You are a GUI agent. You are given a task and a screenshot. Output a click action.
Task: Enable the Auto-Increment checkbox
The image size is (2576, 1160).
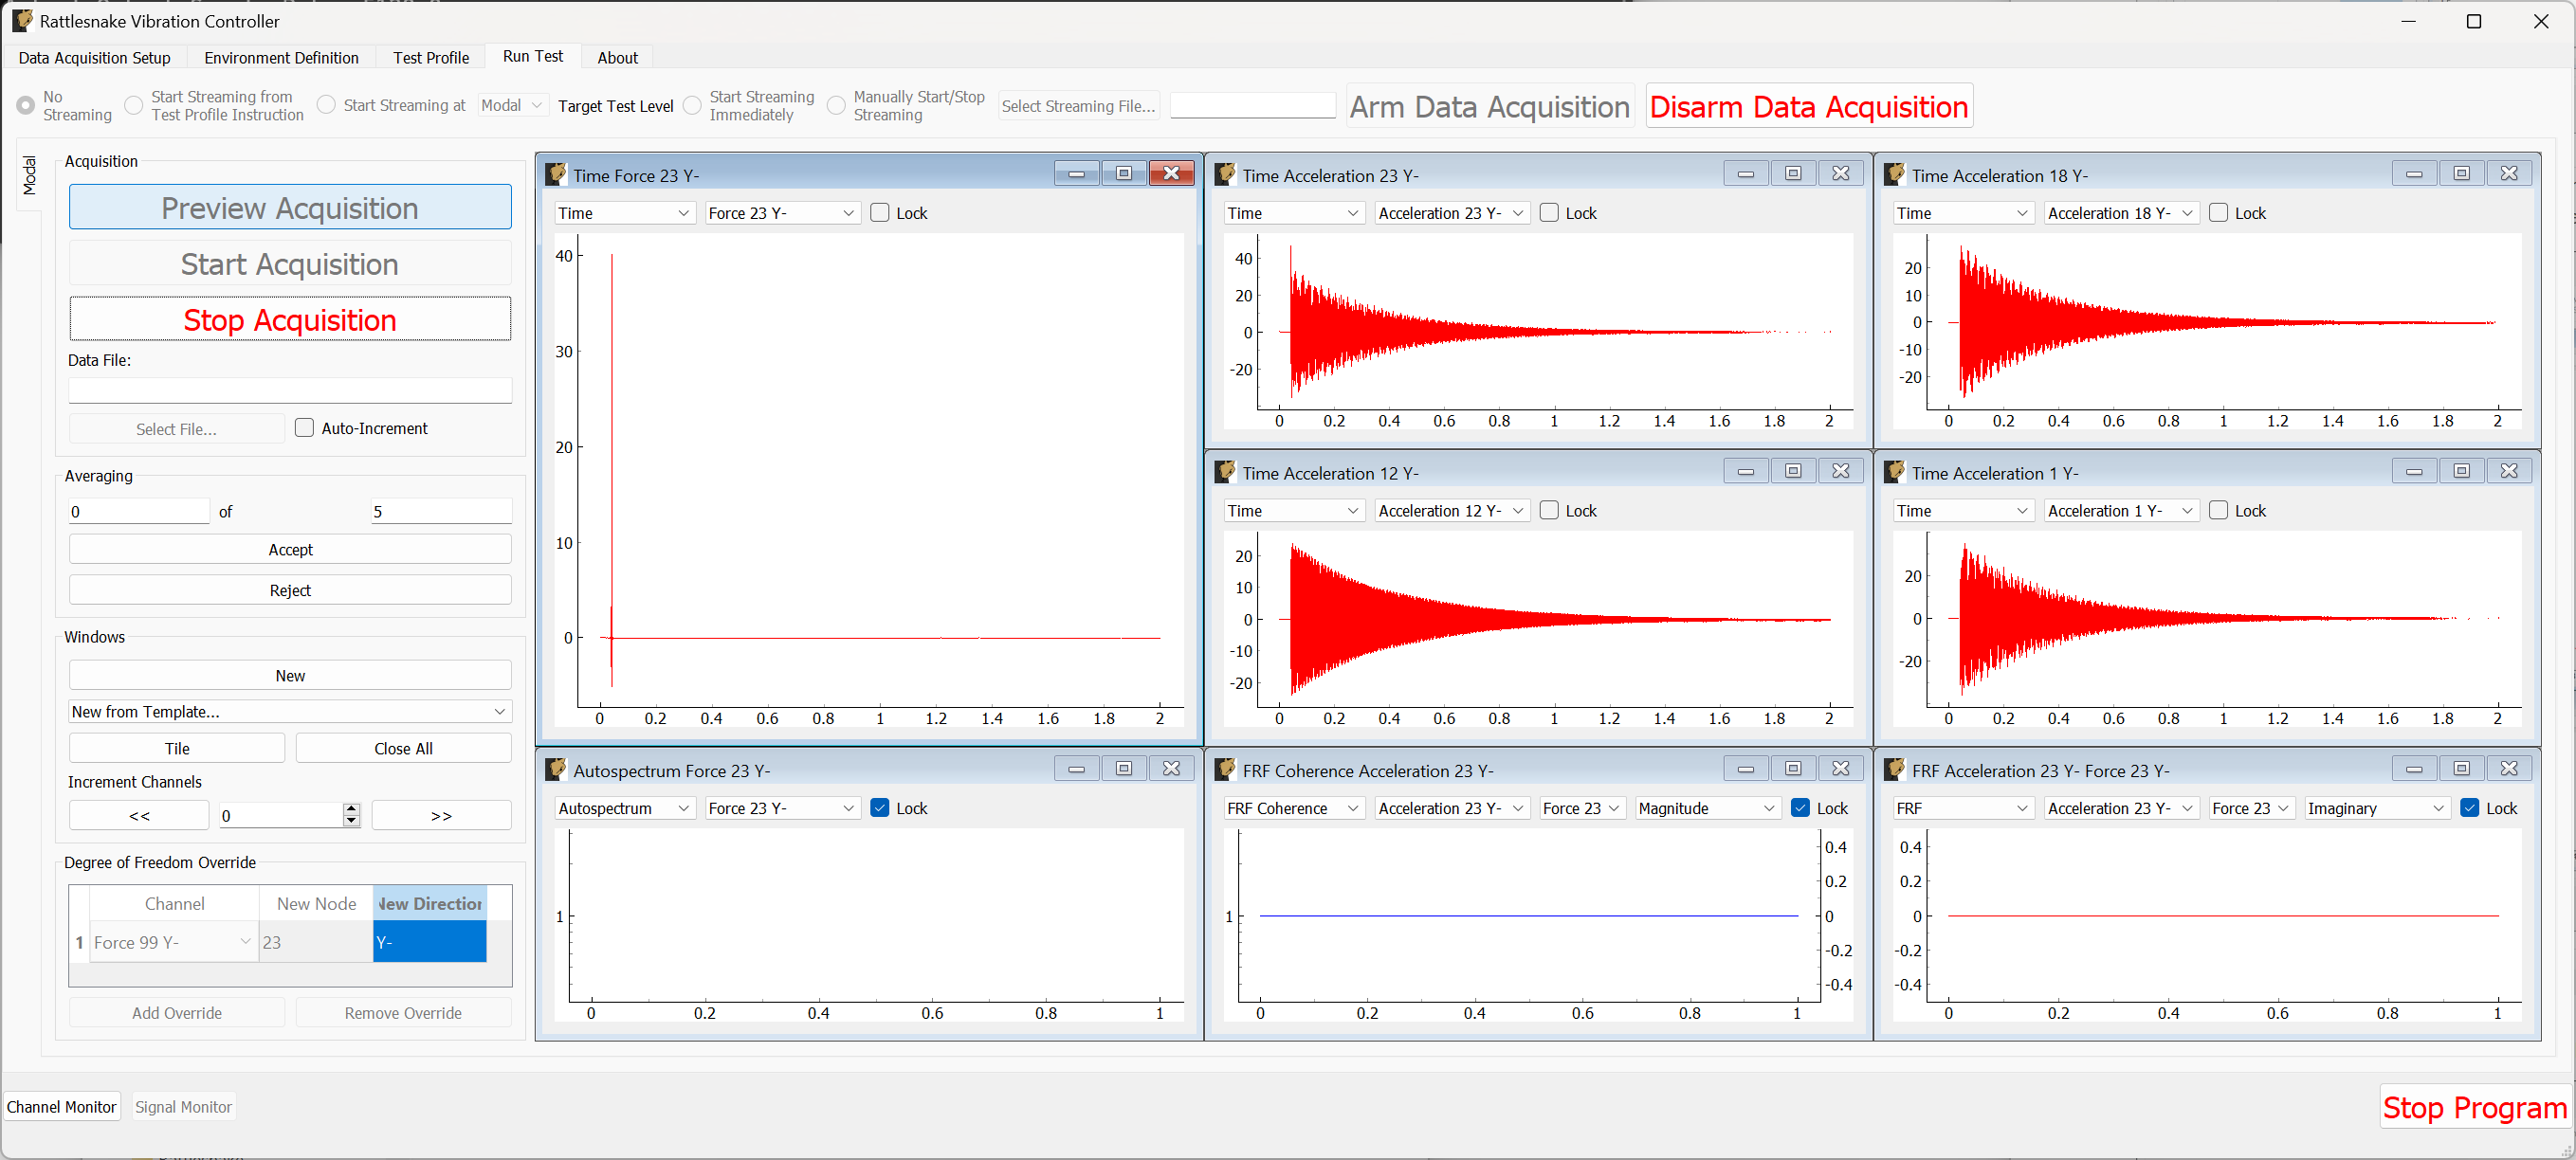coord(306,427)
